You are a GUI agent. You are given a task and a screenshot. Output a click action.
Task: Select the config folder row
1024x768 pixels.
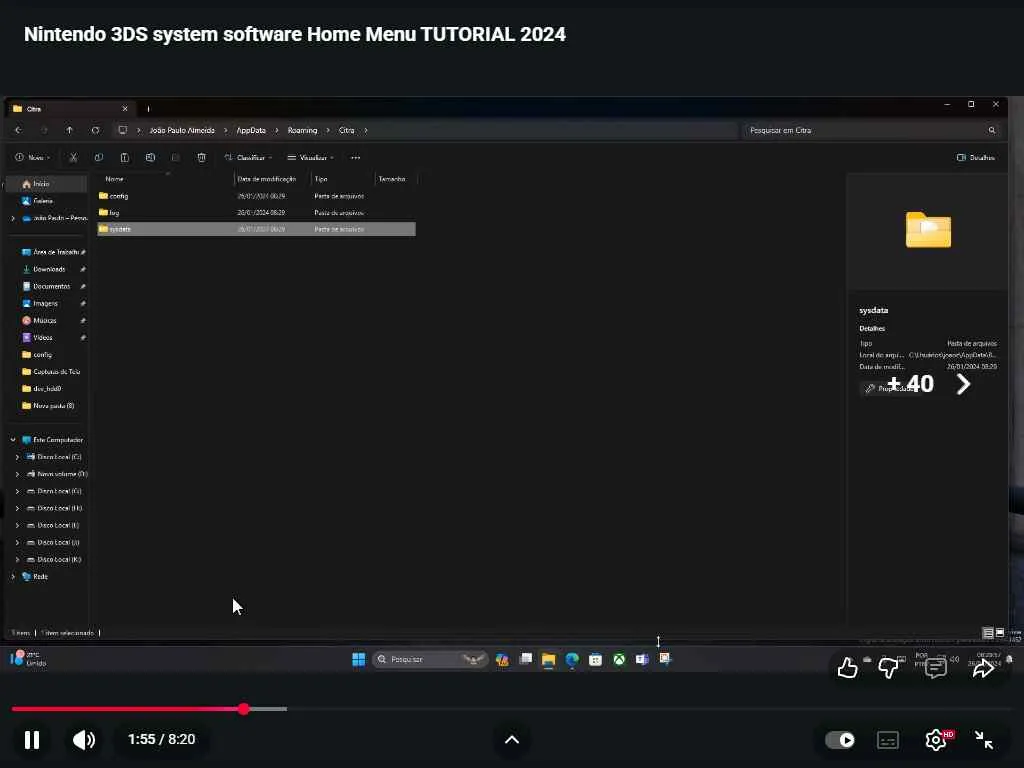256,196
